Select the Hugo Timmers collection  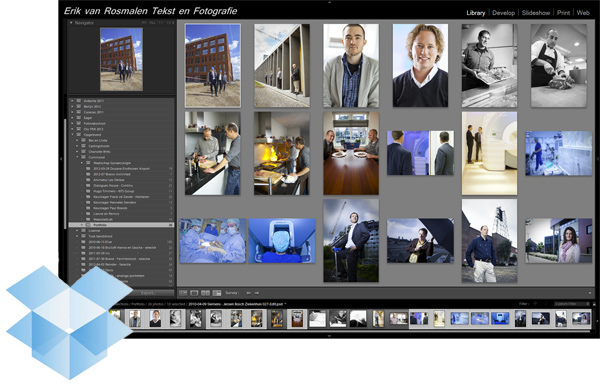(122, 191)
